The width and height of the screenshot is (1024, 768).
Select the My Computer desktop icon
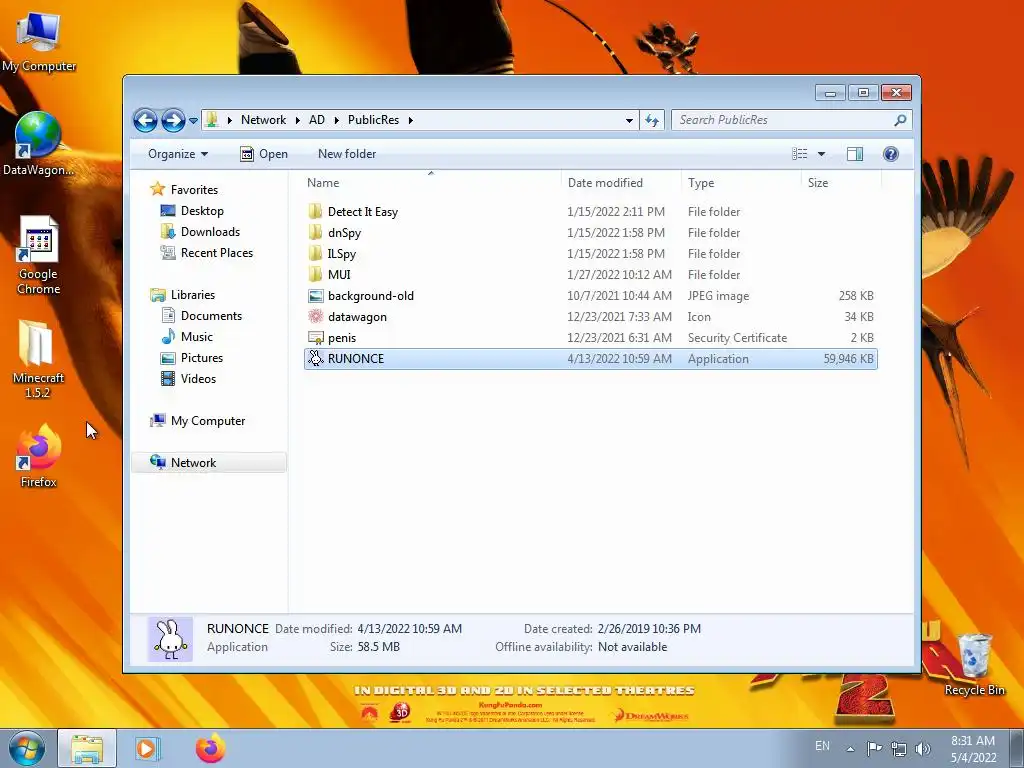(39, 42)
